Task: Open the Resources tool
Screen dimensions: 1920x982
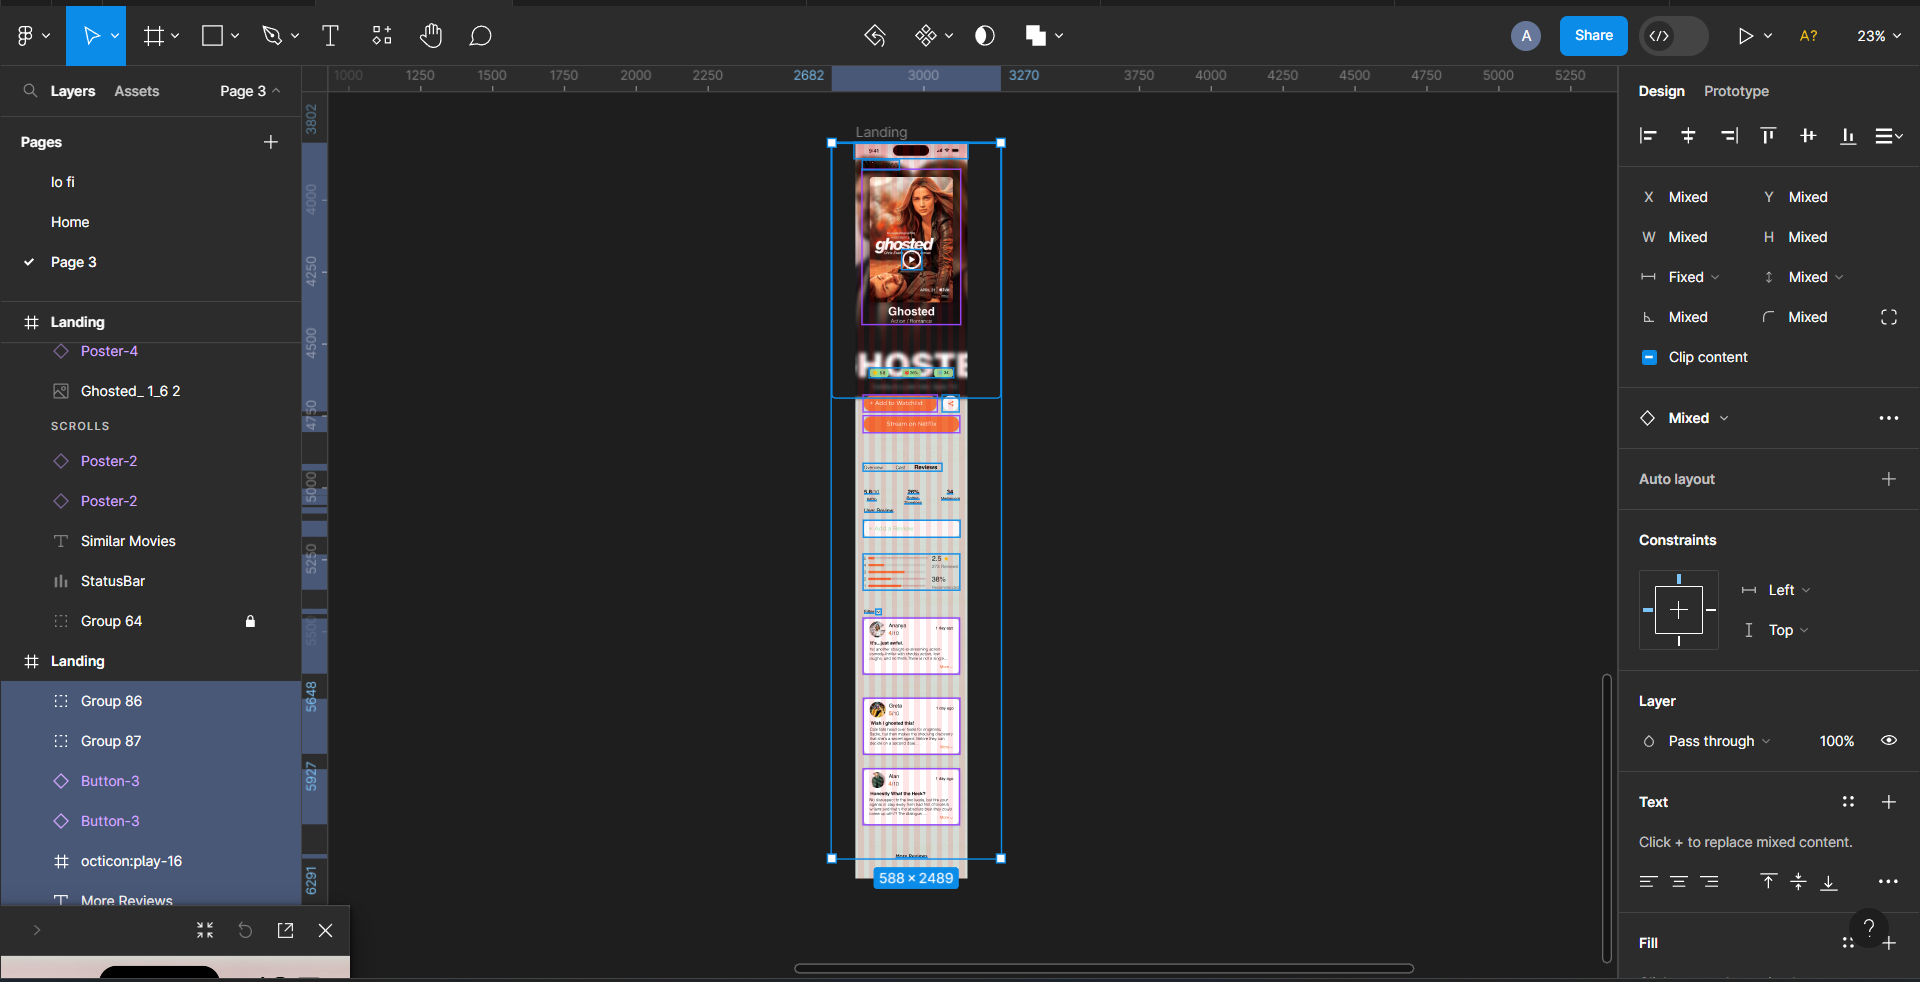Action: click(382, 36)
